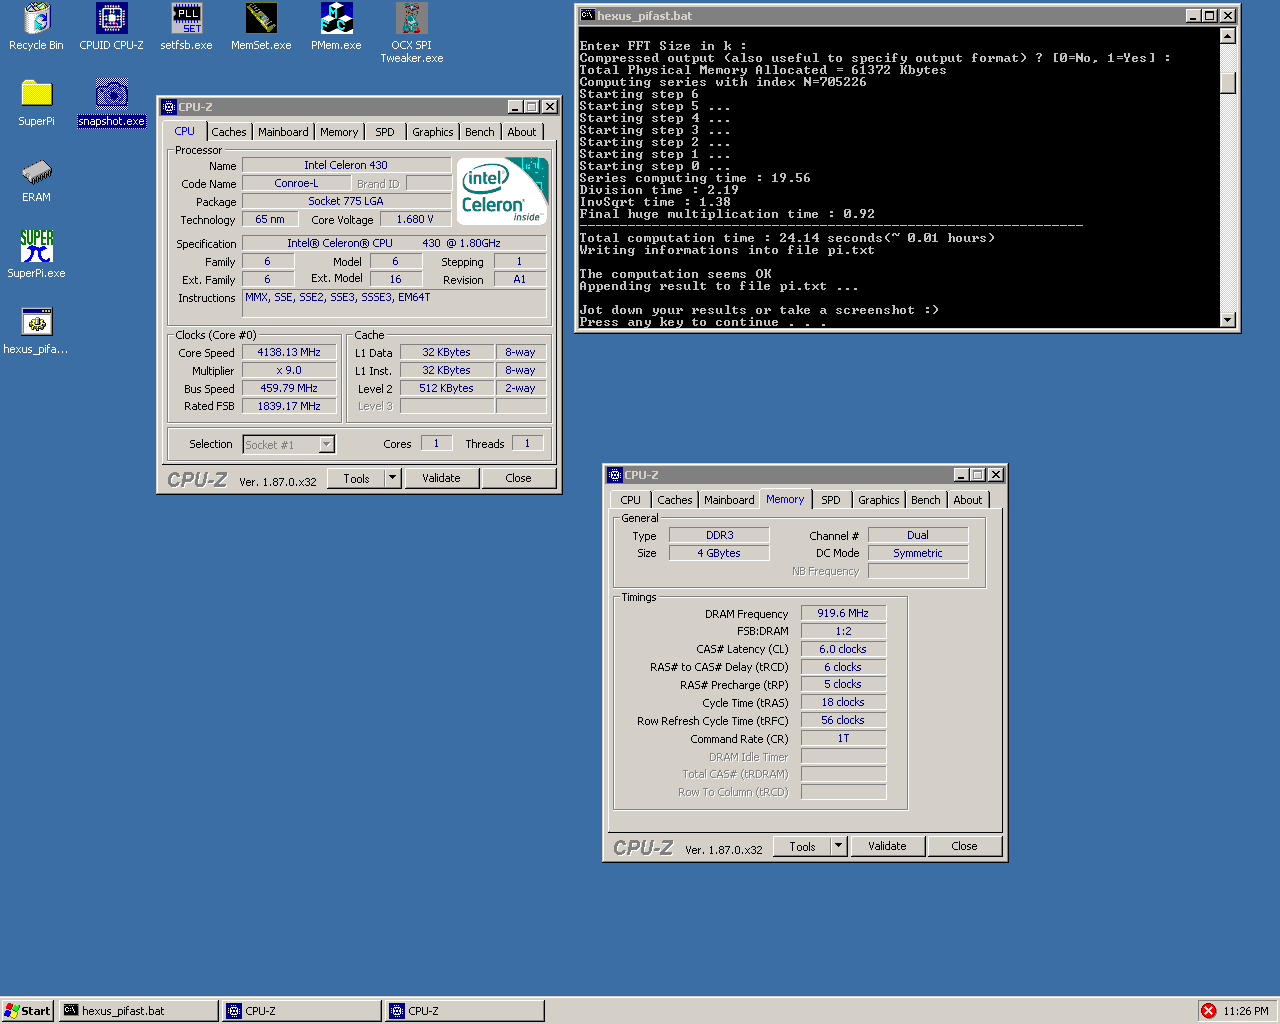Click DRAM Frequency value 919.6 MHz

843,613
